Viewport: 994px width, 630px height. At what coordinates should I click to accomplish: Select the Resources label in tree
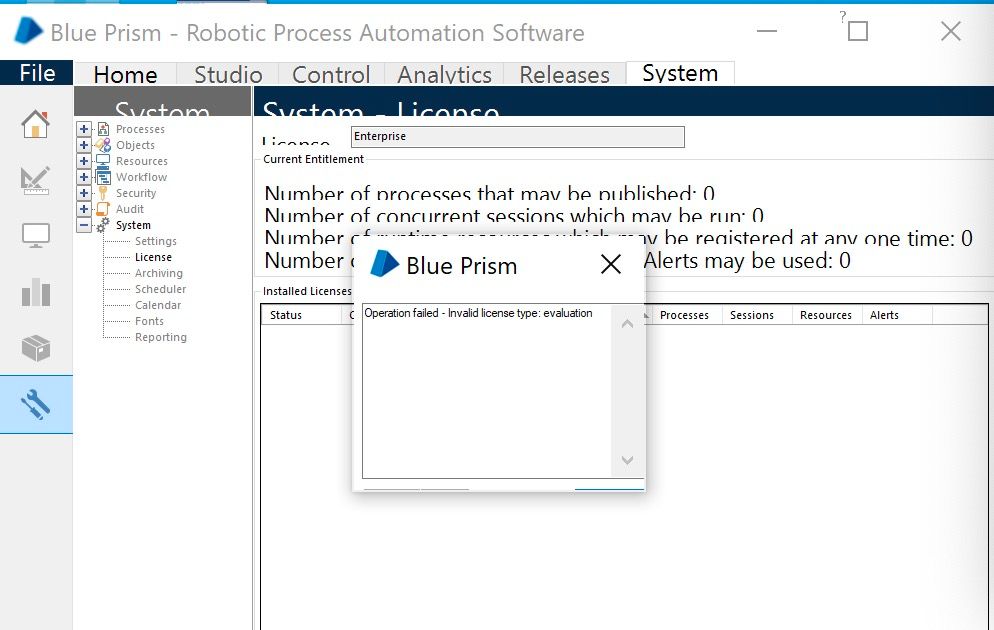click(141, 161)
